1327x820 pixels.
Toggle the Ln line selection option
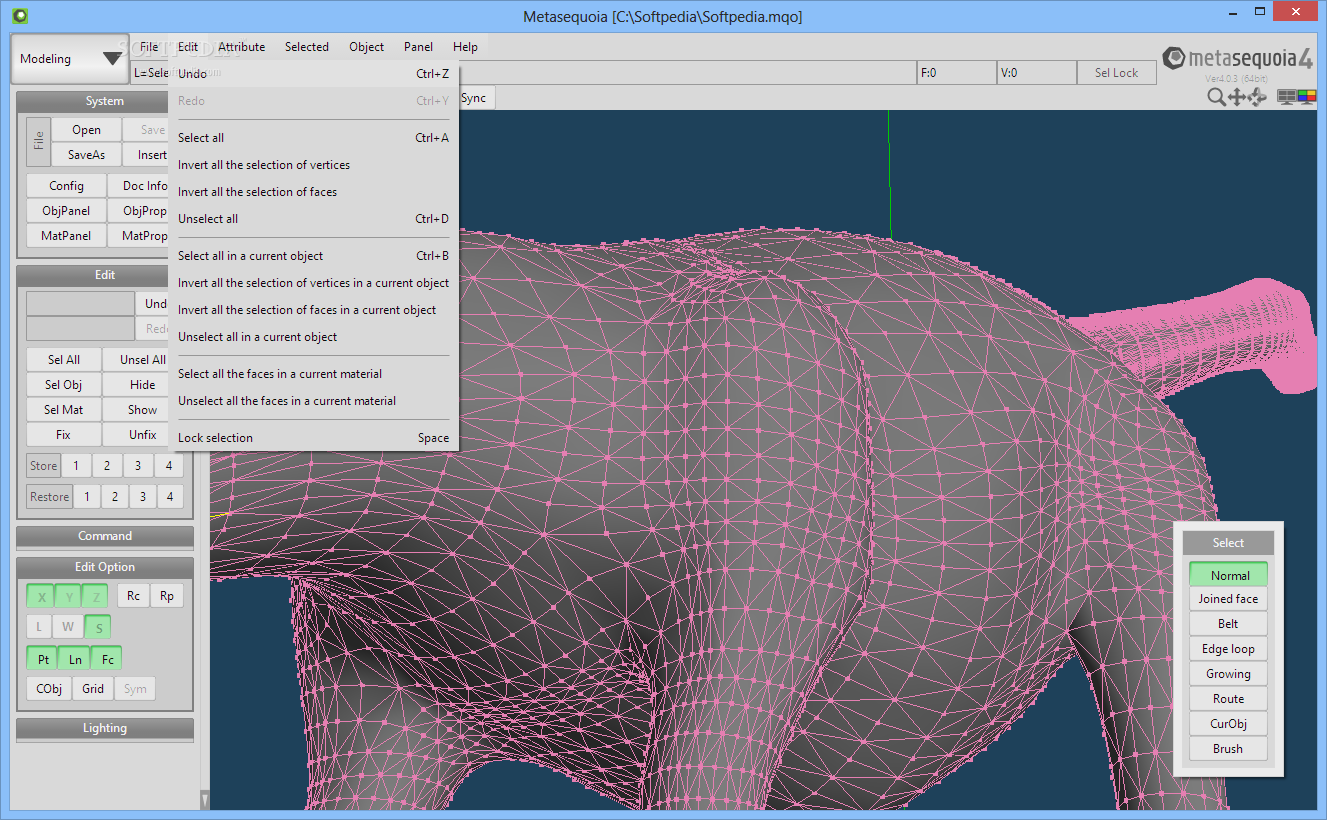pyautogui.click(x=75, y=659)
